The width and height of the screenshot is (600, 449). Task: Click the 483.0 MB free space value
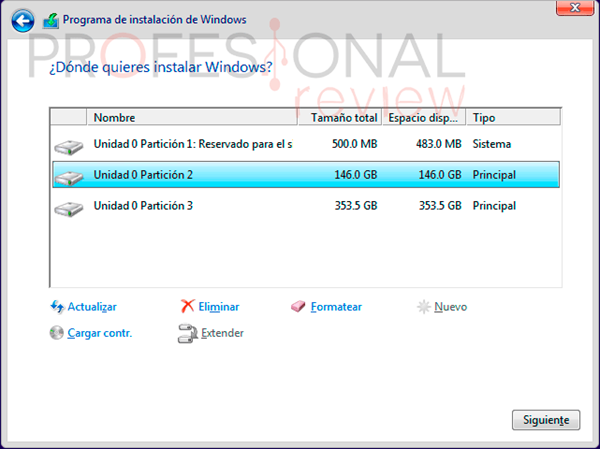(x=439, y=144)
